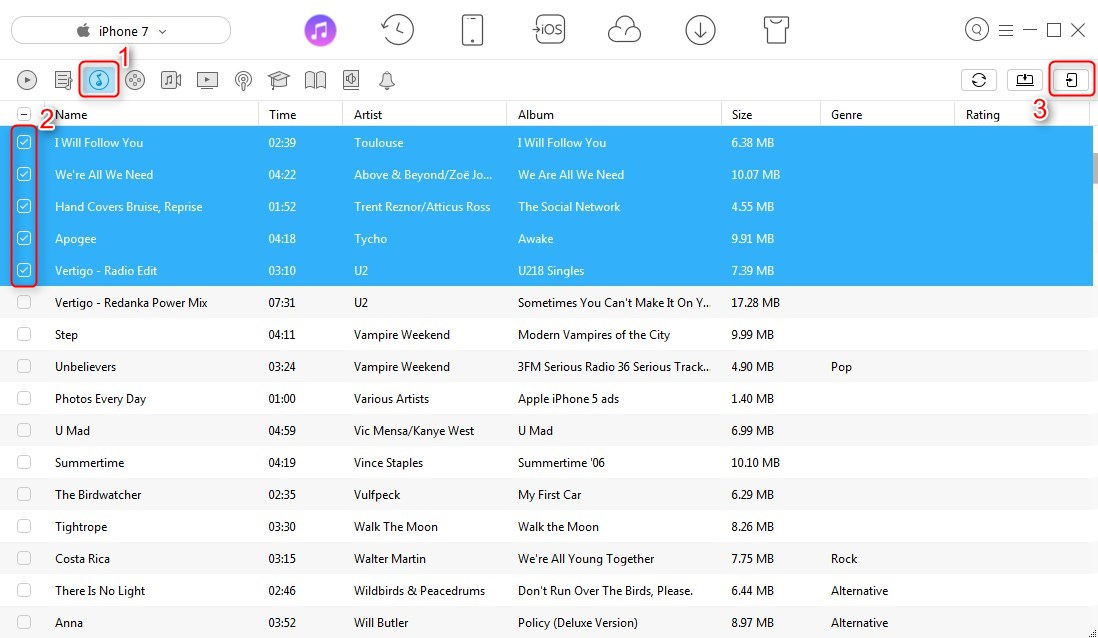Click the Rock genre cell
The height and width of the screenshot is (638, 1098).
point(844,559)
